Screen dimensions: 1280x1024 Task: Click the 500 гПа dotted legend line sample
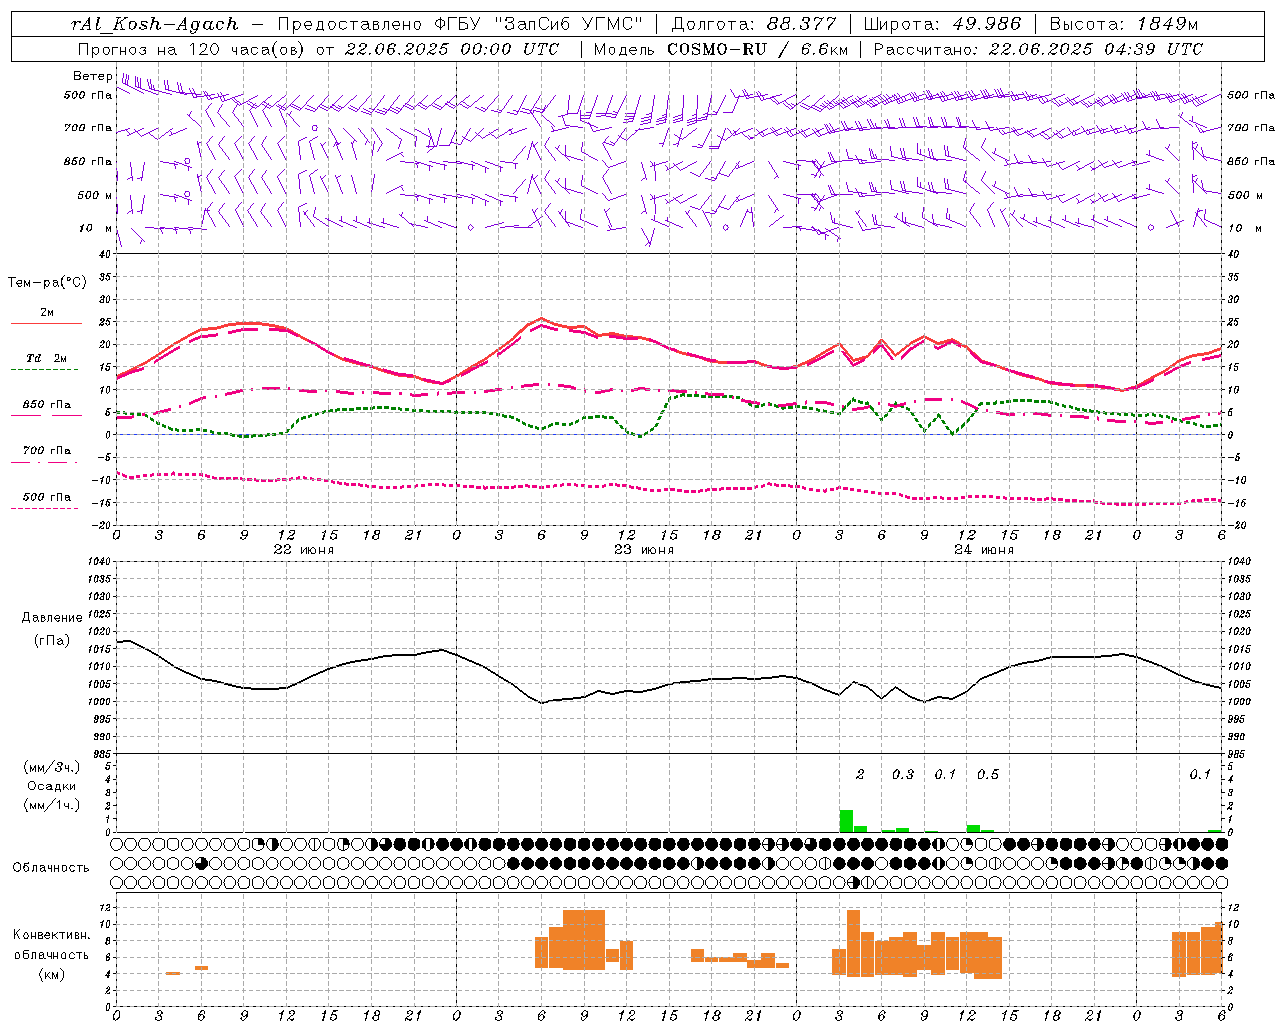[45, 508]
